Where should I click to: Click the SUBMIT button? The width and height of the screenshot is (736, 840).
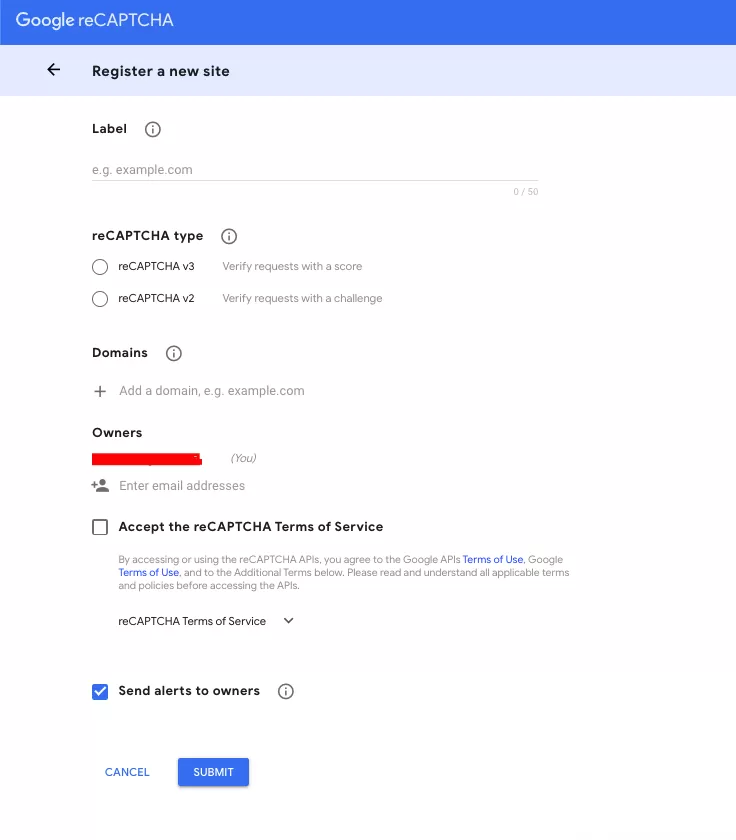213,772
